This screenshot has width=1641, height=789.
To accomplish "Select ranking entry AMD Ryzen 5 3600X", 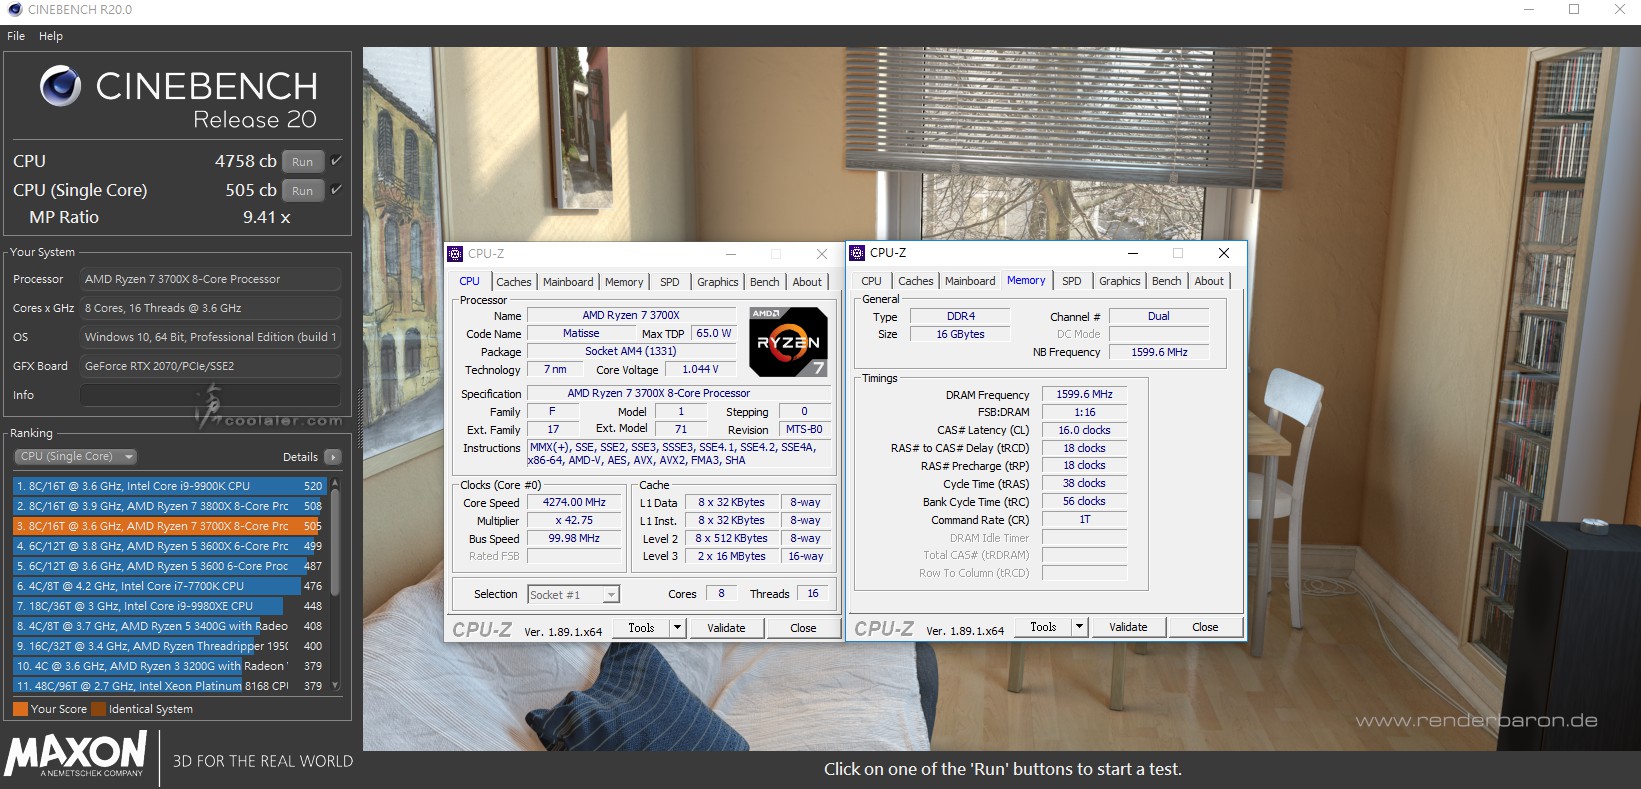I will pyautogui.click(x=169, y=546).
